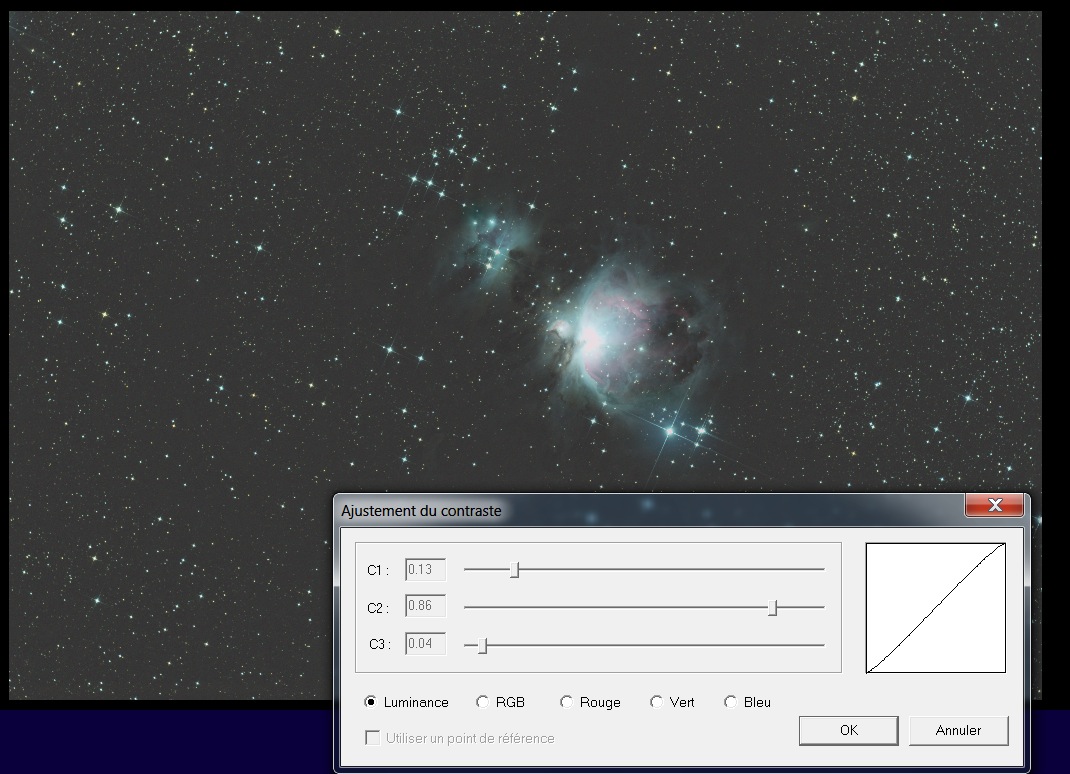The width and height of the screenshot is (1070, 774).
Task: Click the Annuler button
Action: 958,730
